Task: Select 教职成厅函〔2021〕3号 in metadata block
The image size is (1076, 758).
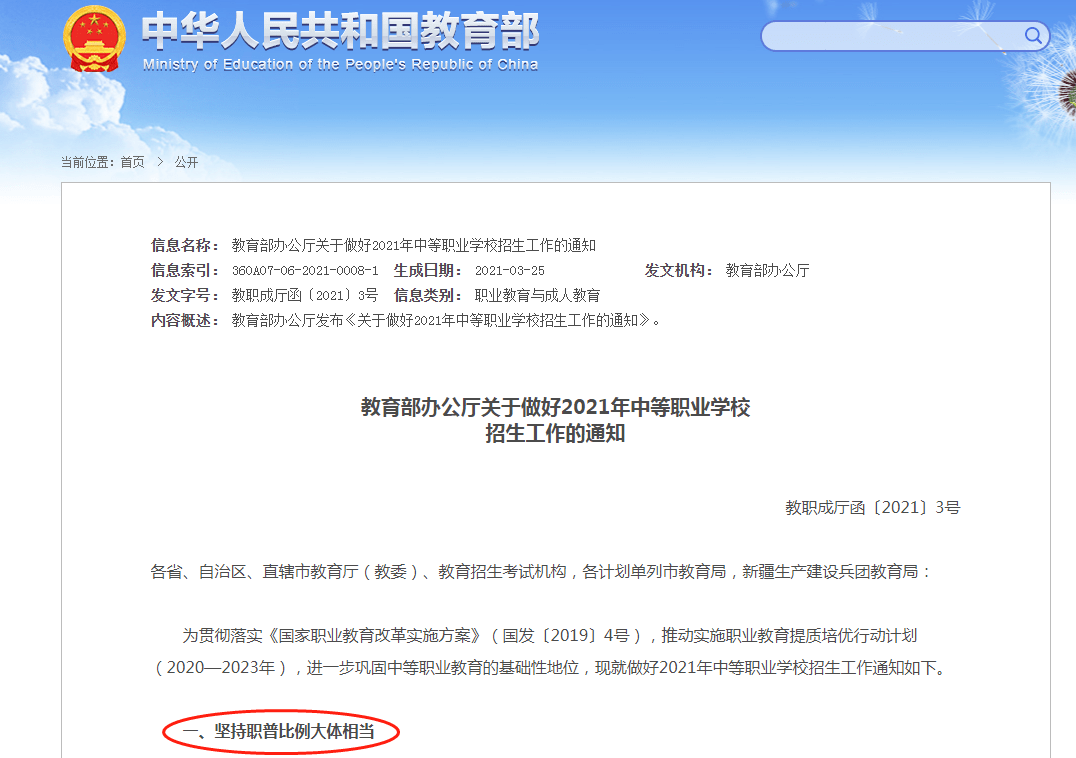Action: tap(305, 295)
